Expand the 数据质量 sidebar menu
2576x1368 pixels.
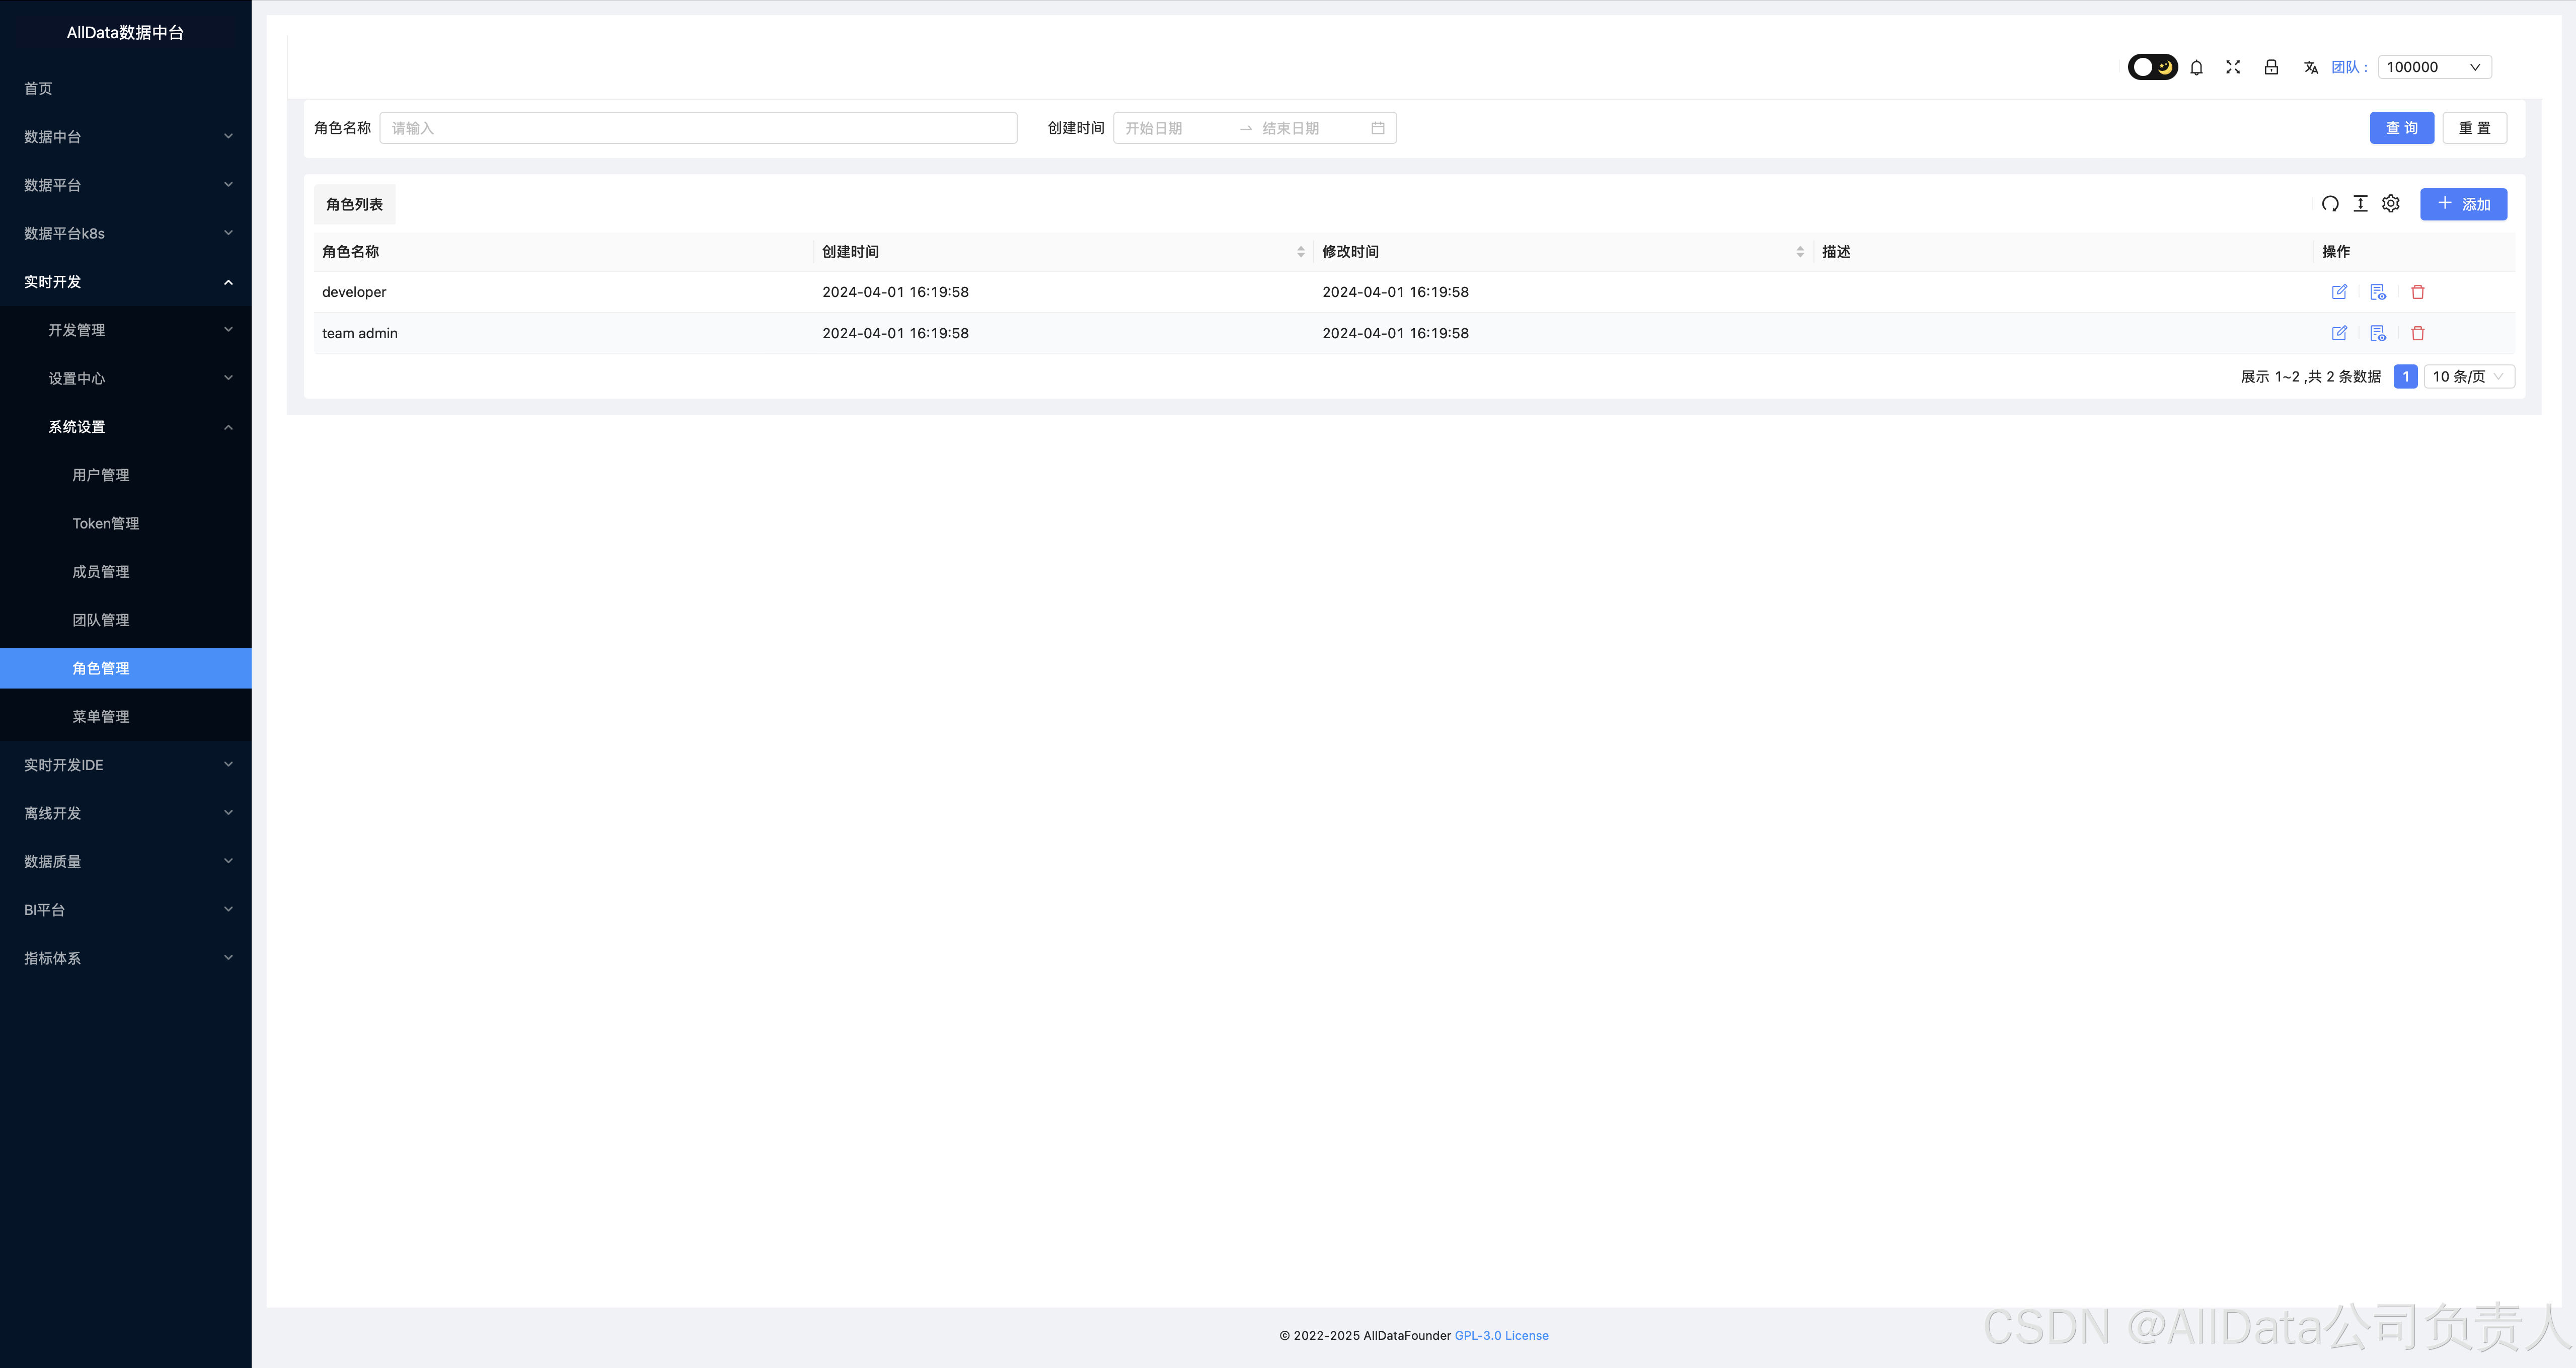click(x=125, y=861)
